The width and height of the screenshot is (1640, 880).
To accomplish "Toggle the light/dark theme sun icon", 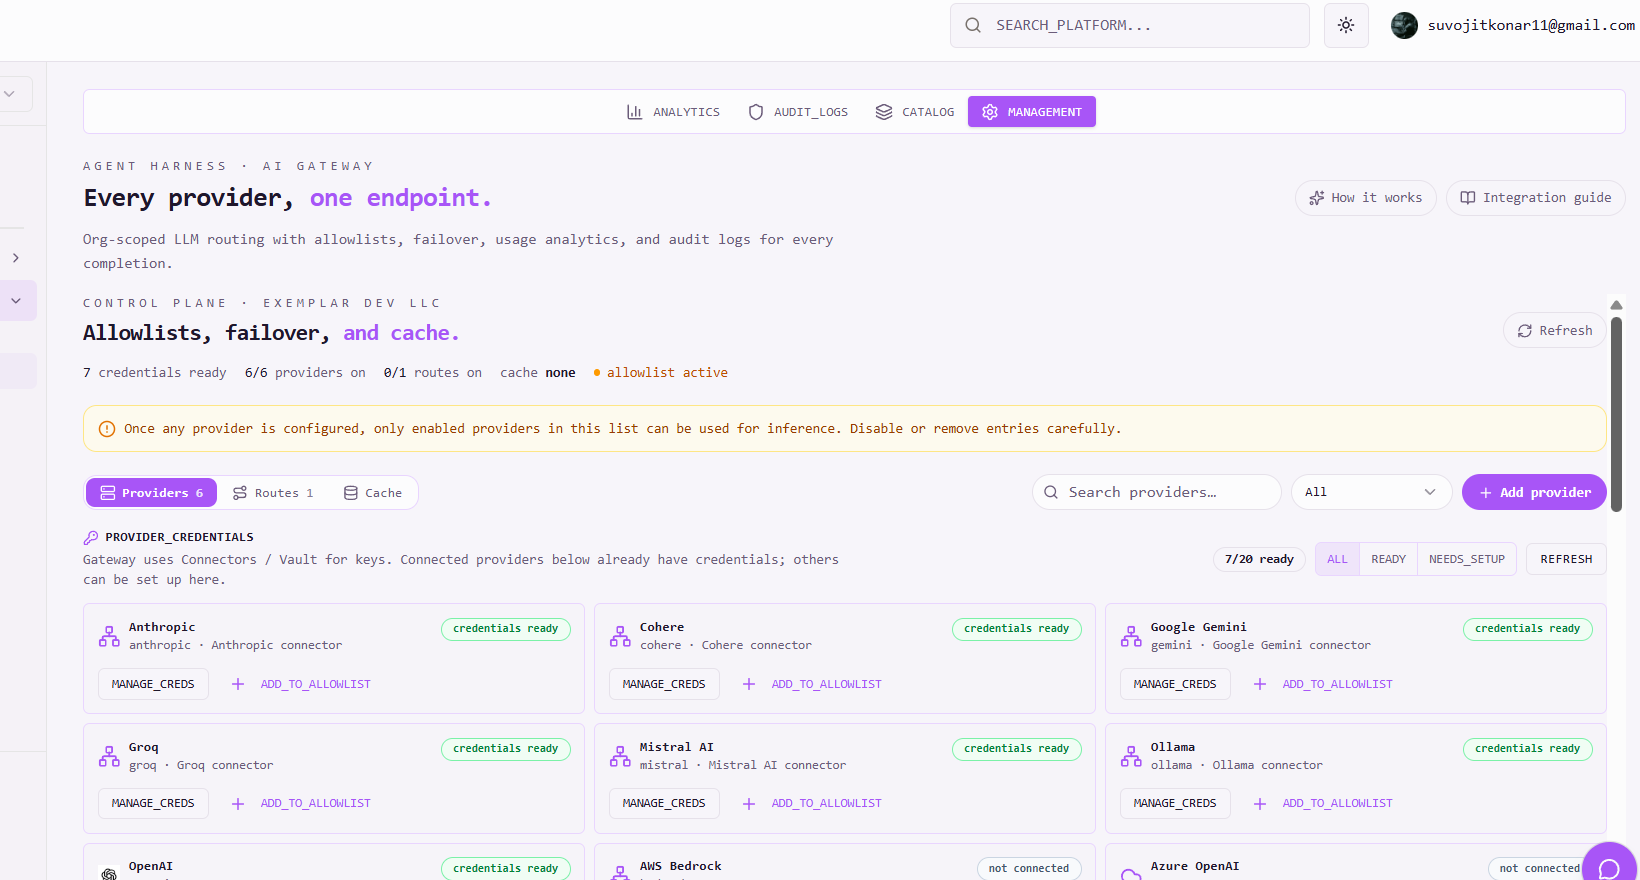I will pos(1346,25).
